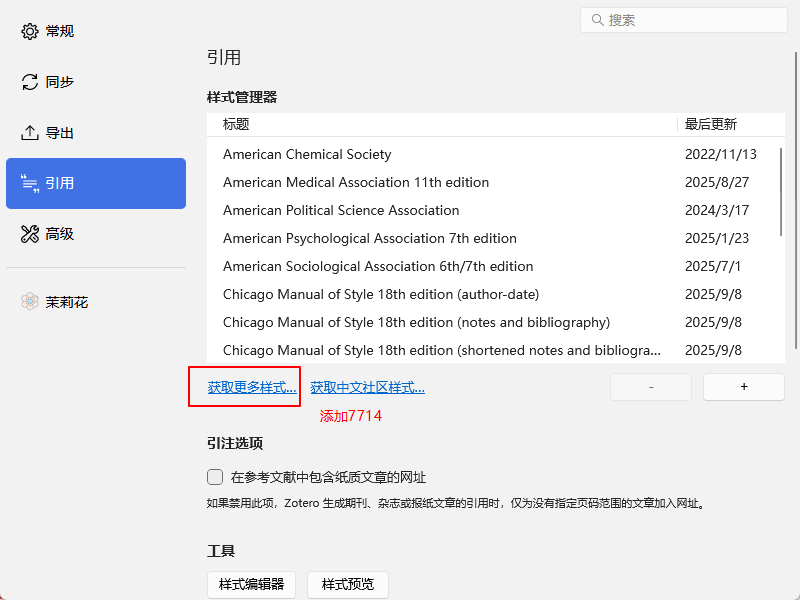Switch to the 导出 pane

point(96,133)
